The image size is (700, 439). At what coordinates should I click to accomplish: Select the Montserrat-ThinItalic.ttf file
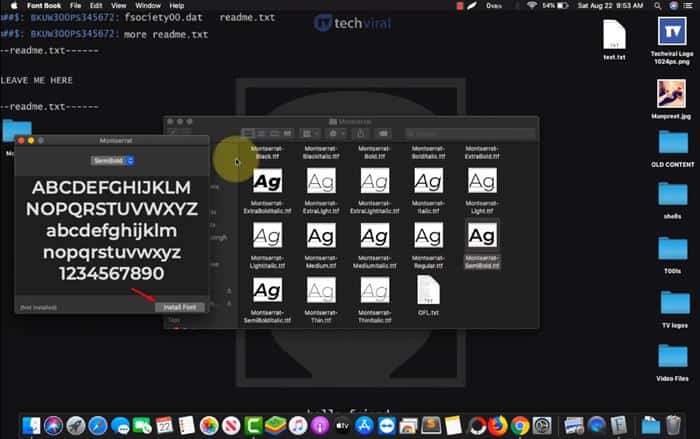point(375,290)
